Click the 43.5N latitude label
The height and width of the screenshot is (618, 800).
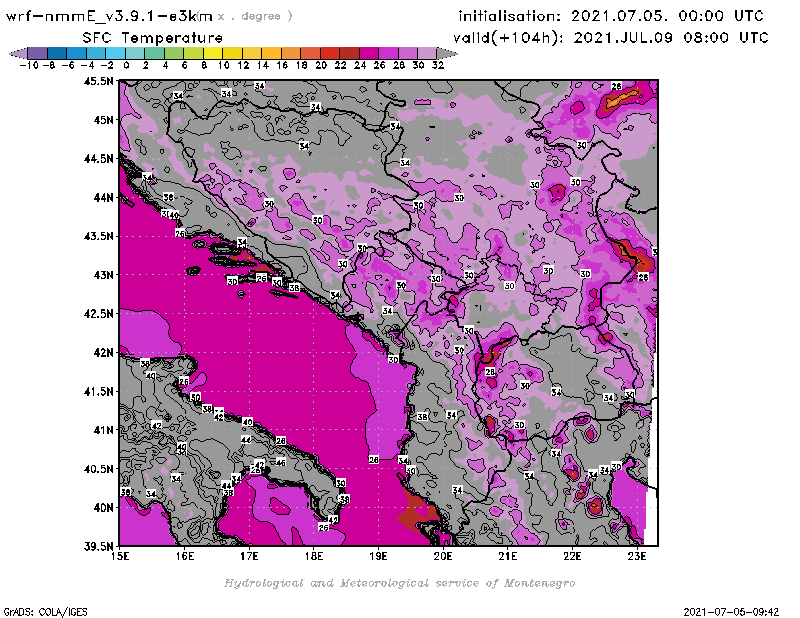99,236
